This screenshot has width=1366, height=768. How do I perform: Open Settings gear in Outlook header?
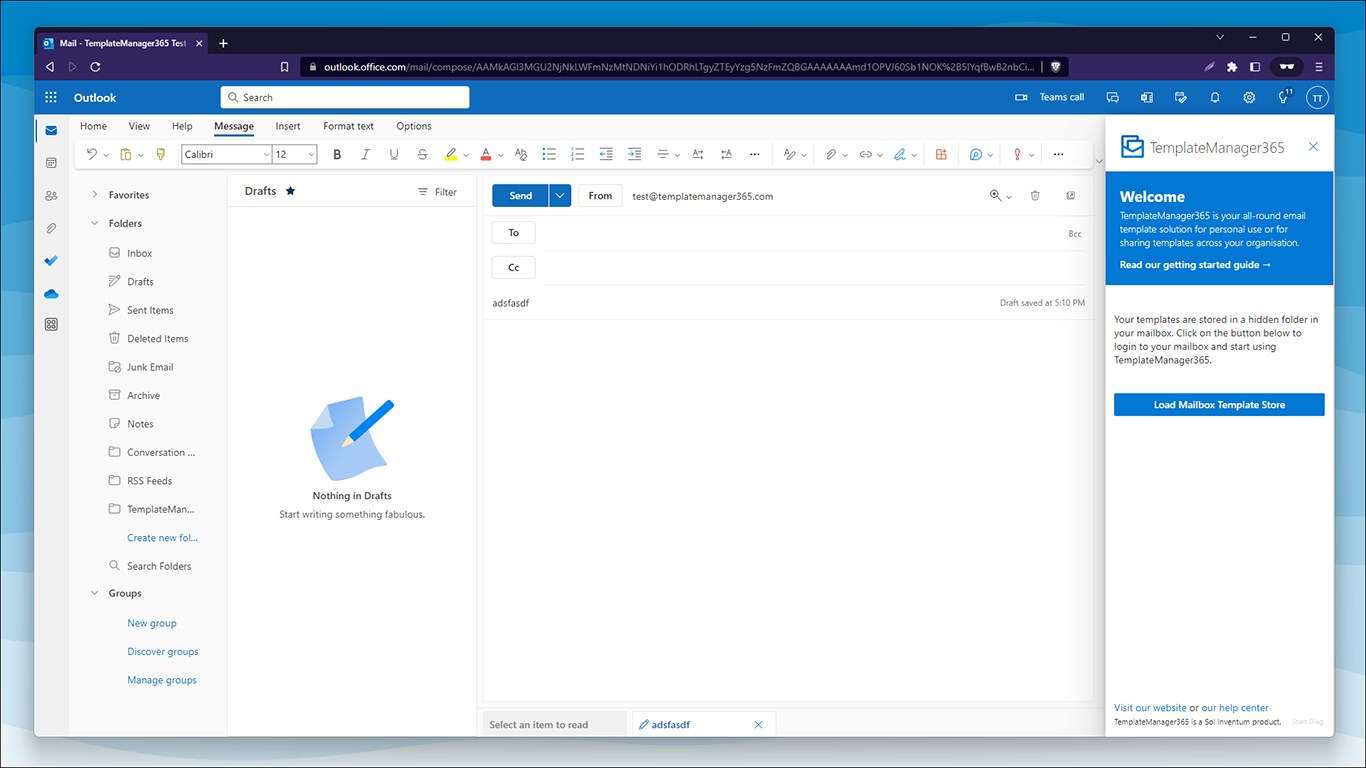(x=1249, y=97)
